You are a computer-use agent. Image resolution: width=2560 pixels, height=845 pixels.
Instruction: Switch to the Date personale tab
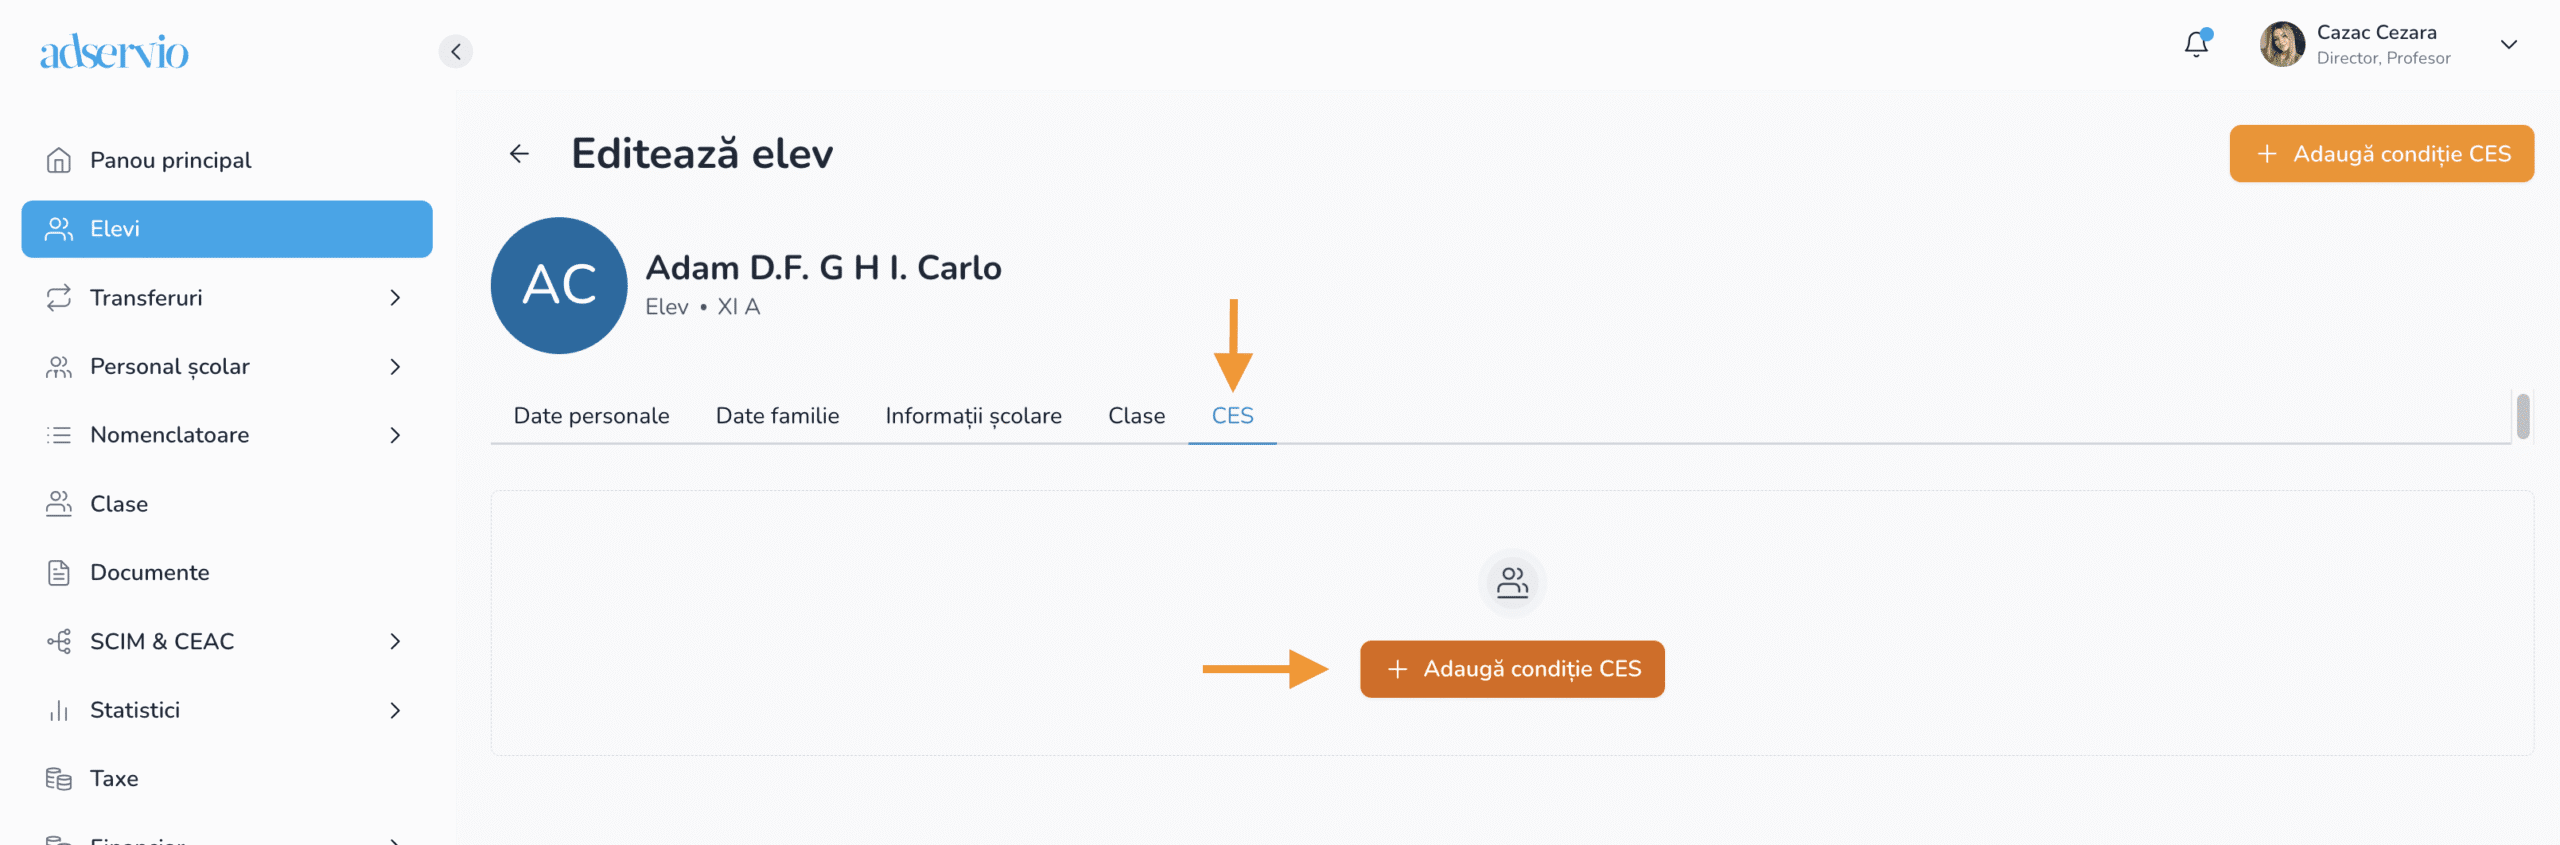[591, 416]
